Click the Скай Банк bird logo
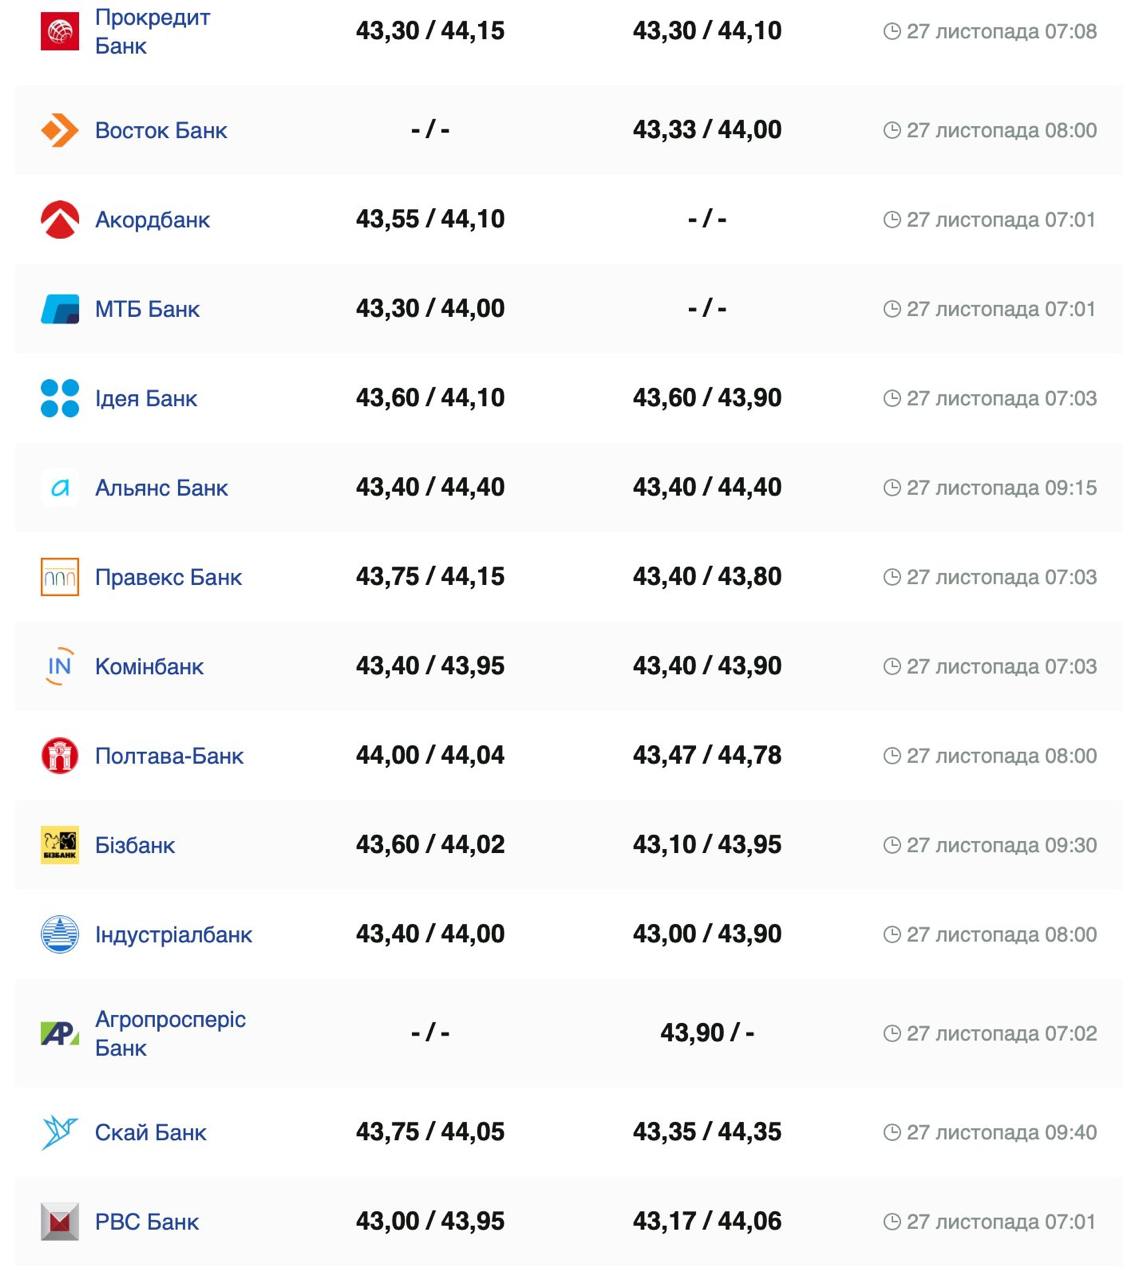The image size is (1147, 1280). point(60,1132)
